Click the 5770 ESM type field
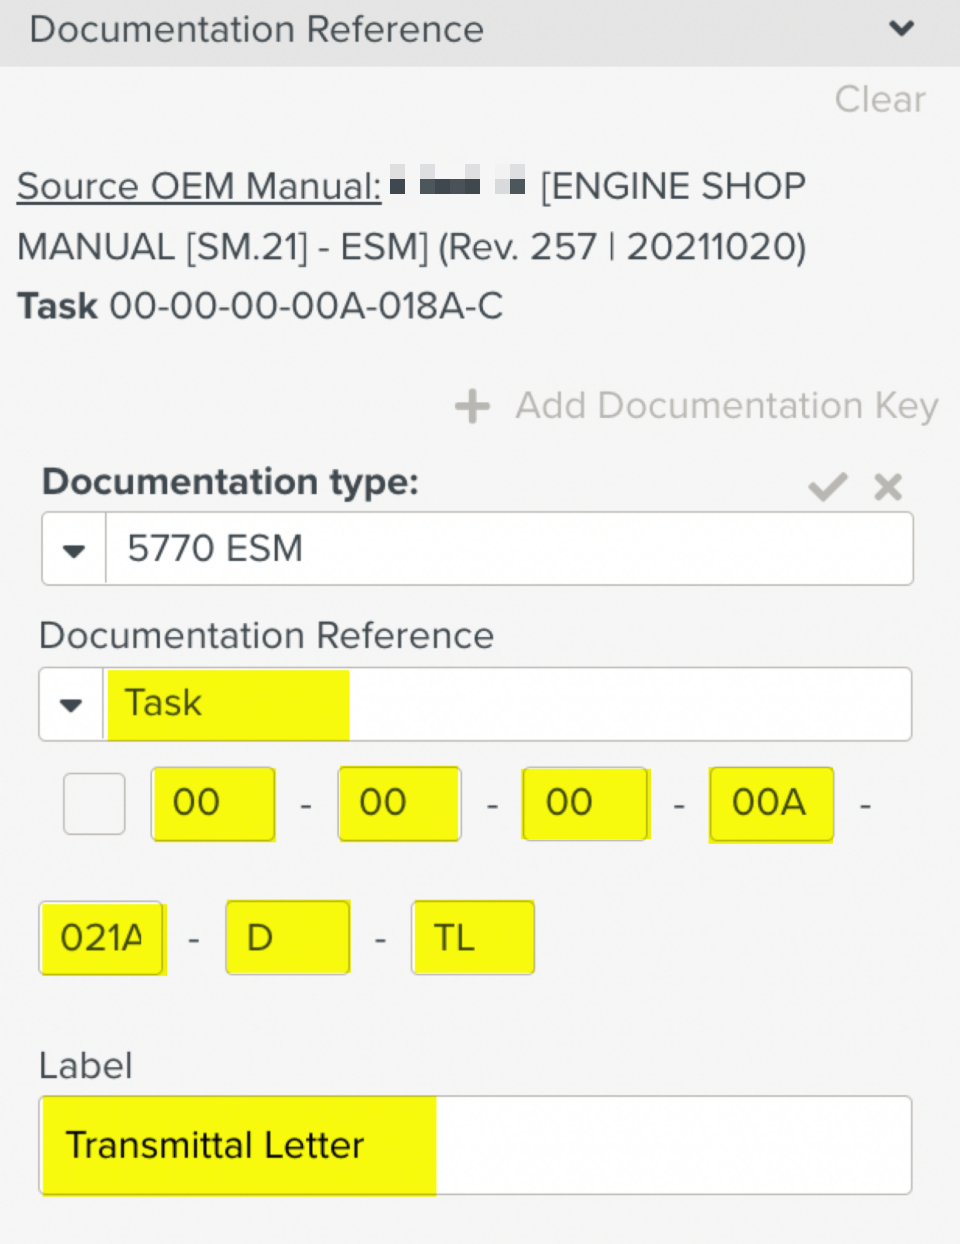This screenshot has height=1244, width=960. click(x=508, y=549)
